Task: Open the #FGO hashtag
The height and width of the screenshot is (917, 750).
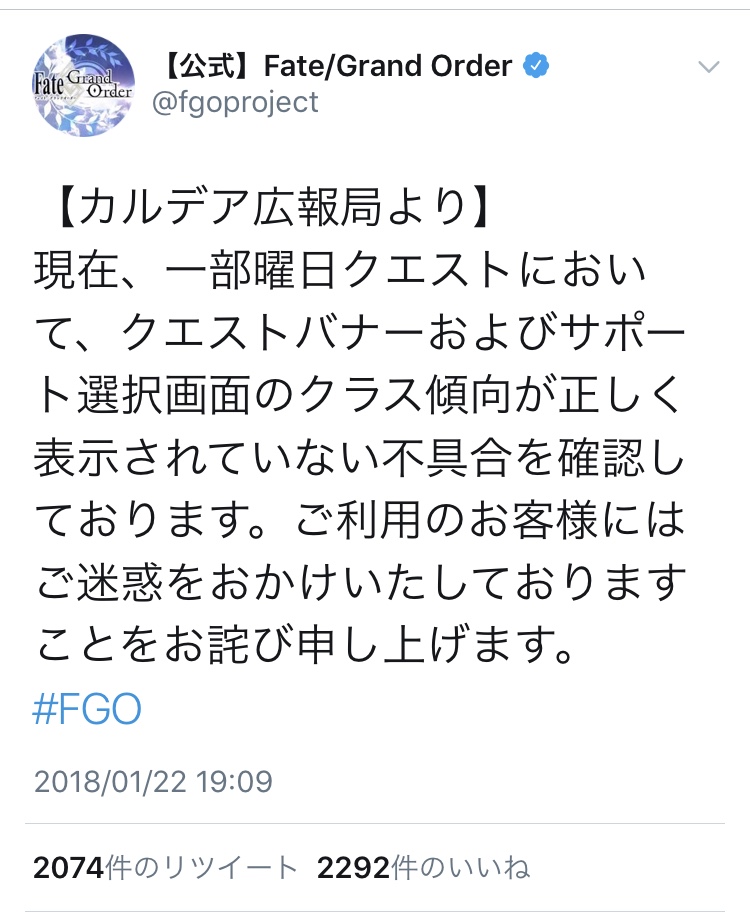Action: coord(87,709)
